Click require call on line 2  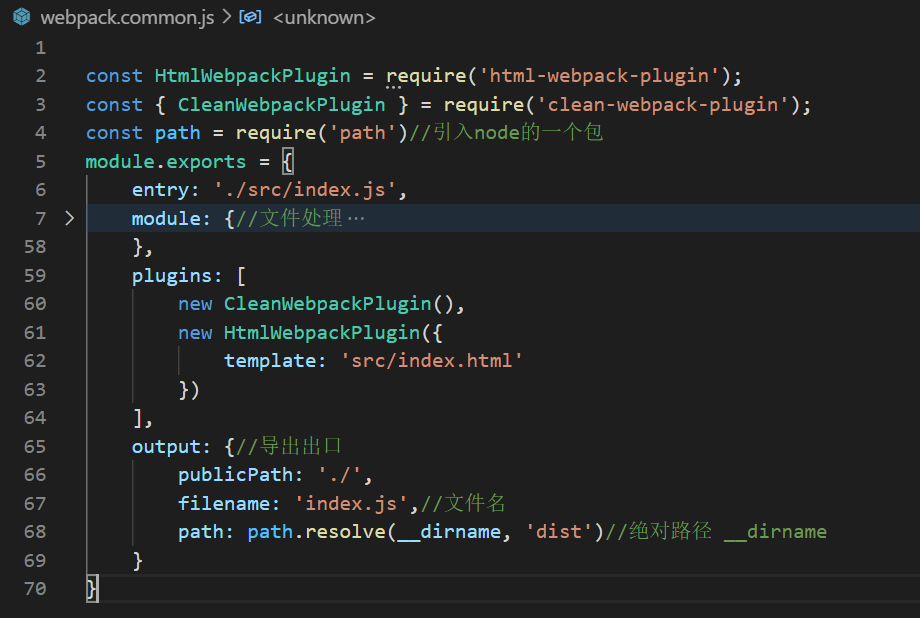coord(426,76)
